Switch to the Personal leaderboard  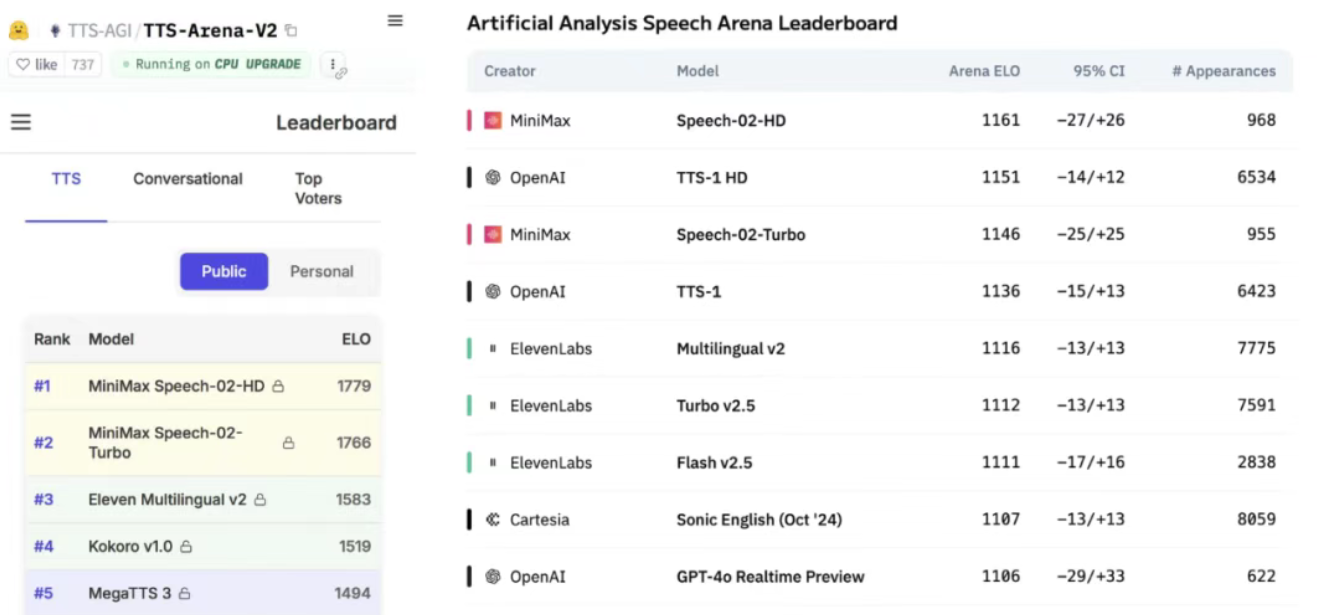(321, 271)
